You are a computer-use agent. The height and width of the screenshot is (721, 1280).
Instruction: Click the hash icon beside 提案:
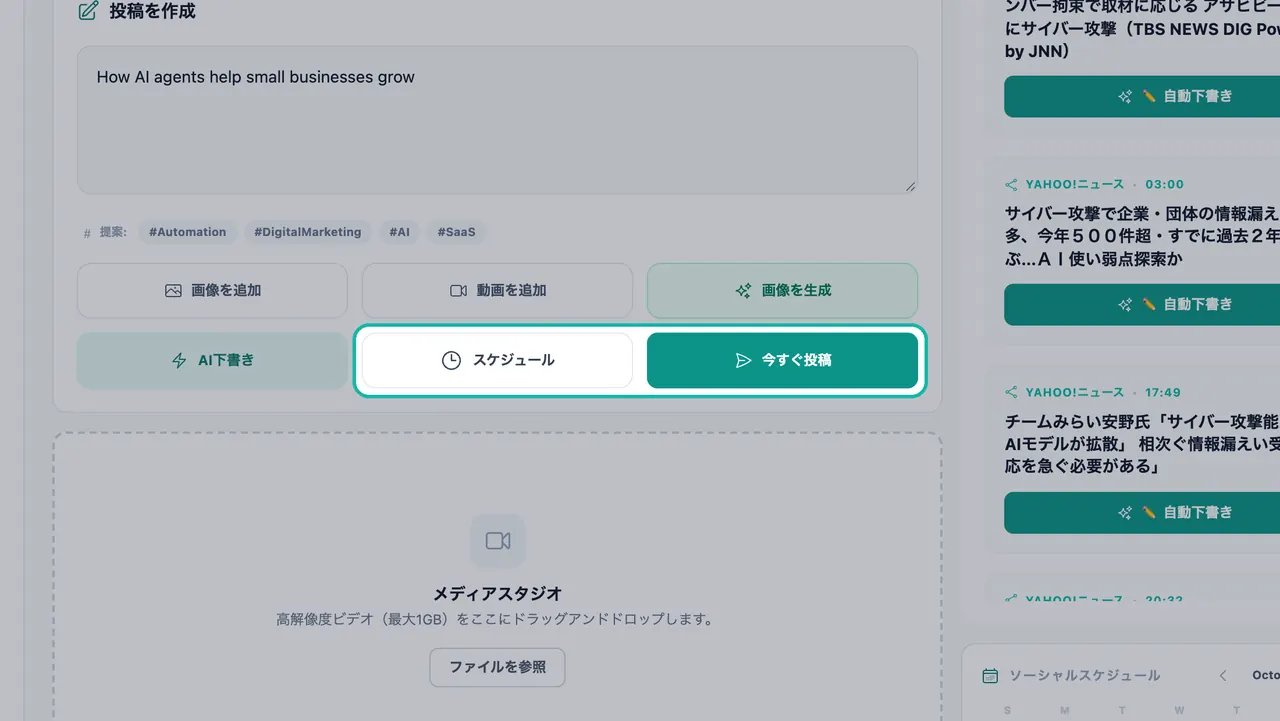point(87,233)
